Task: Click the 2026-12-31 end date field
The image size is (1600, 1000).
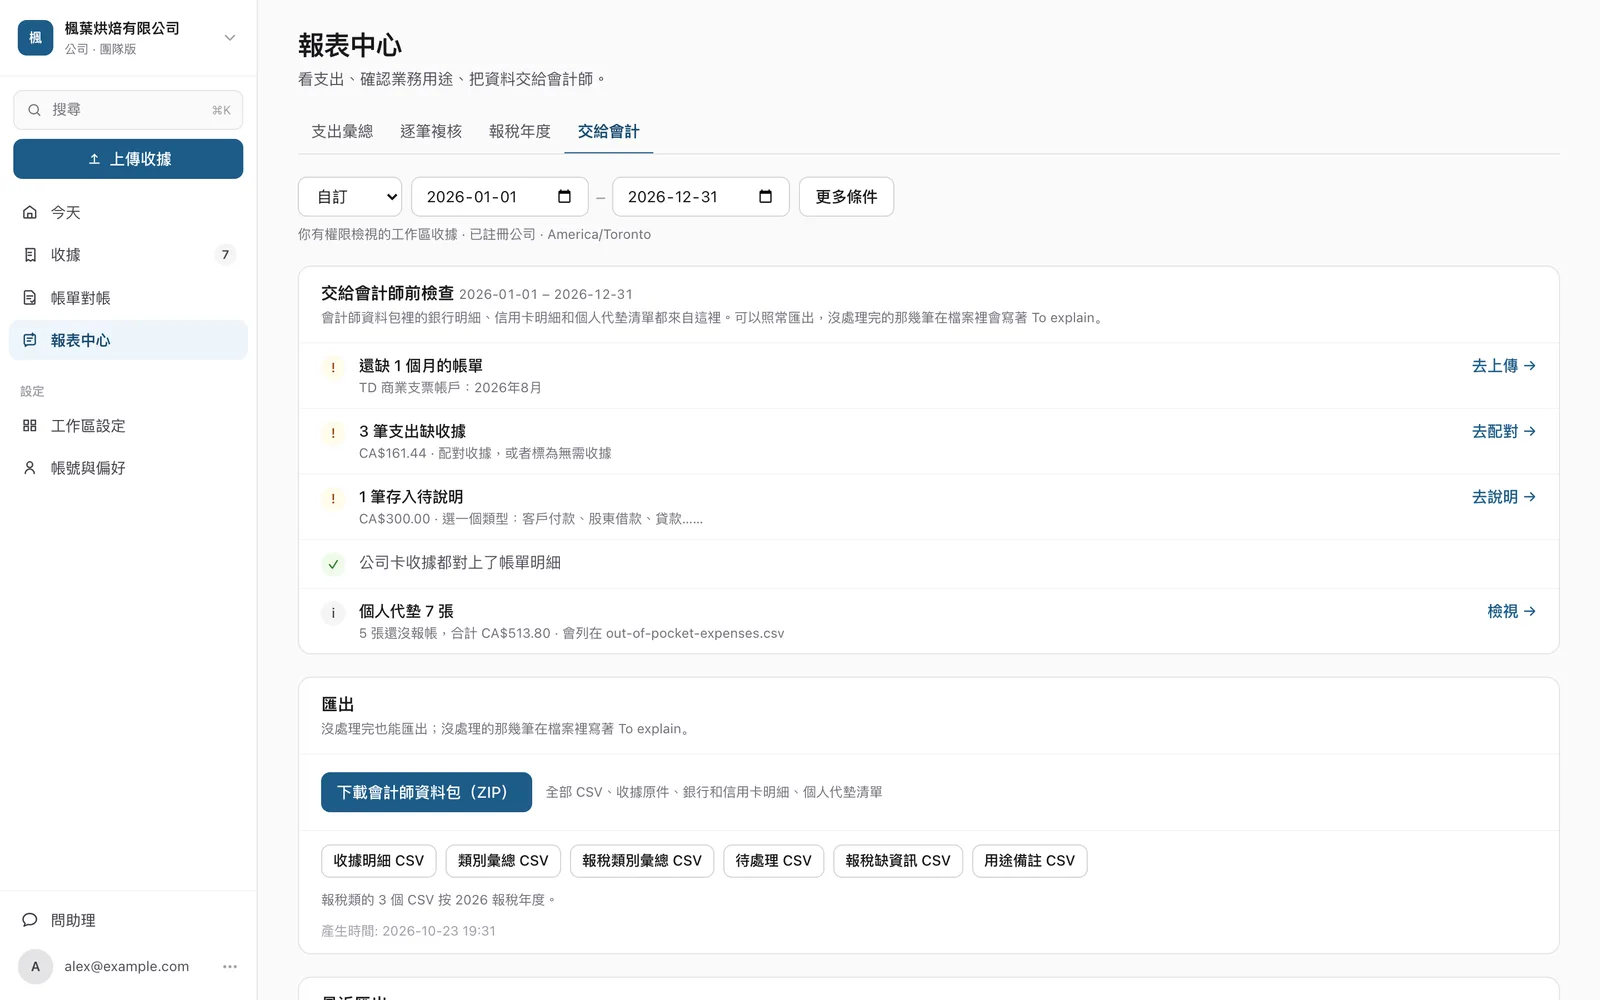Action: [x=701, y=197]
